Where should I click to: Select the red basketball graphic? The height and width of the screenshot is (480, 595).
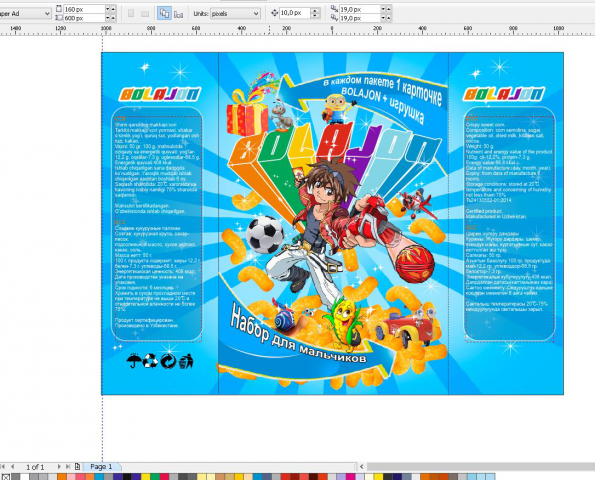(414, 264)
